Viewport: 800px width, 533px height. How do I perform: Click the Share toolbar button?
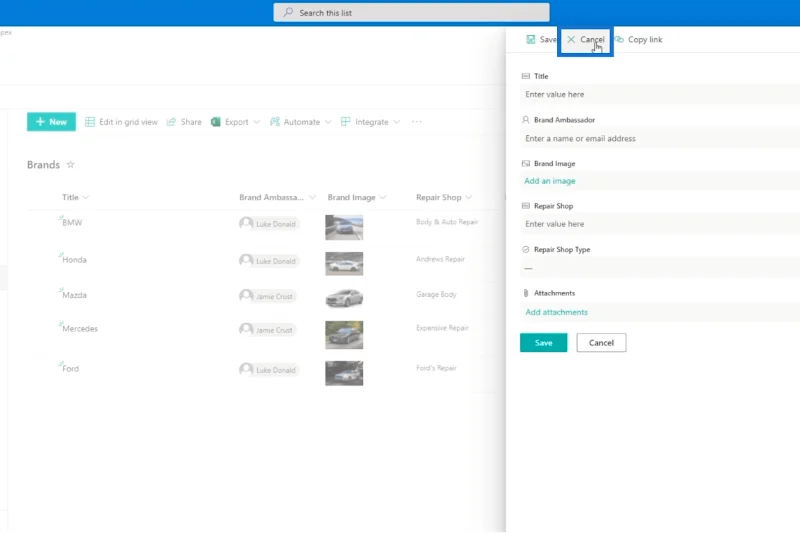184,122
